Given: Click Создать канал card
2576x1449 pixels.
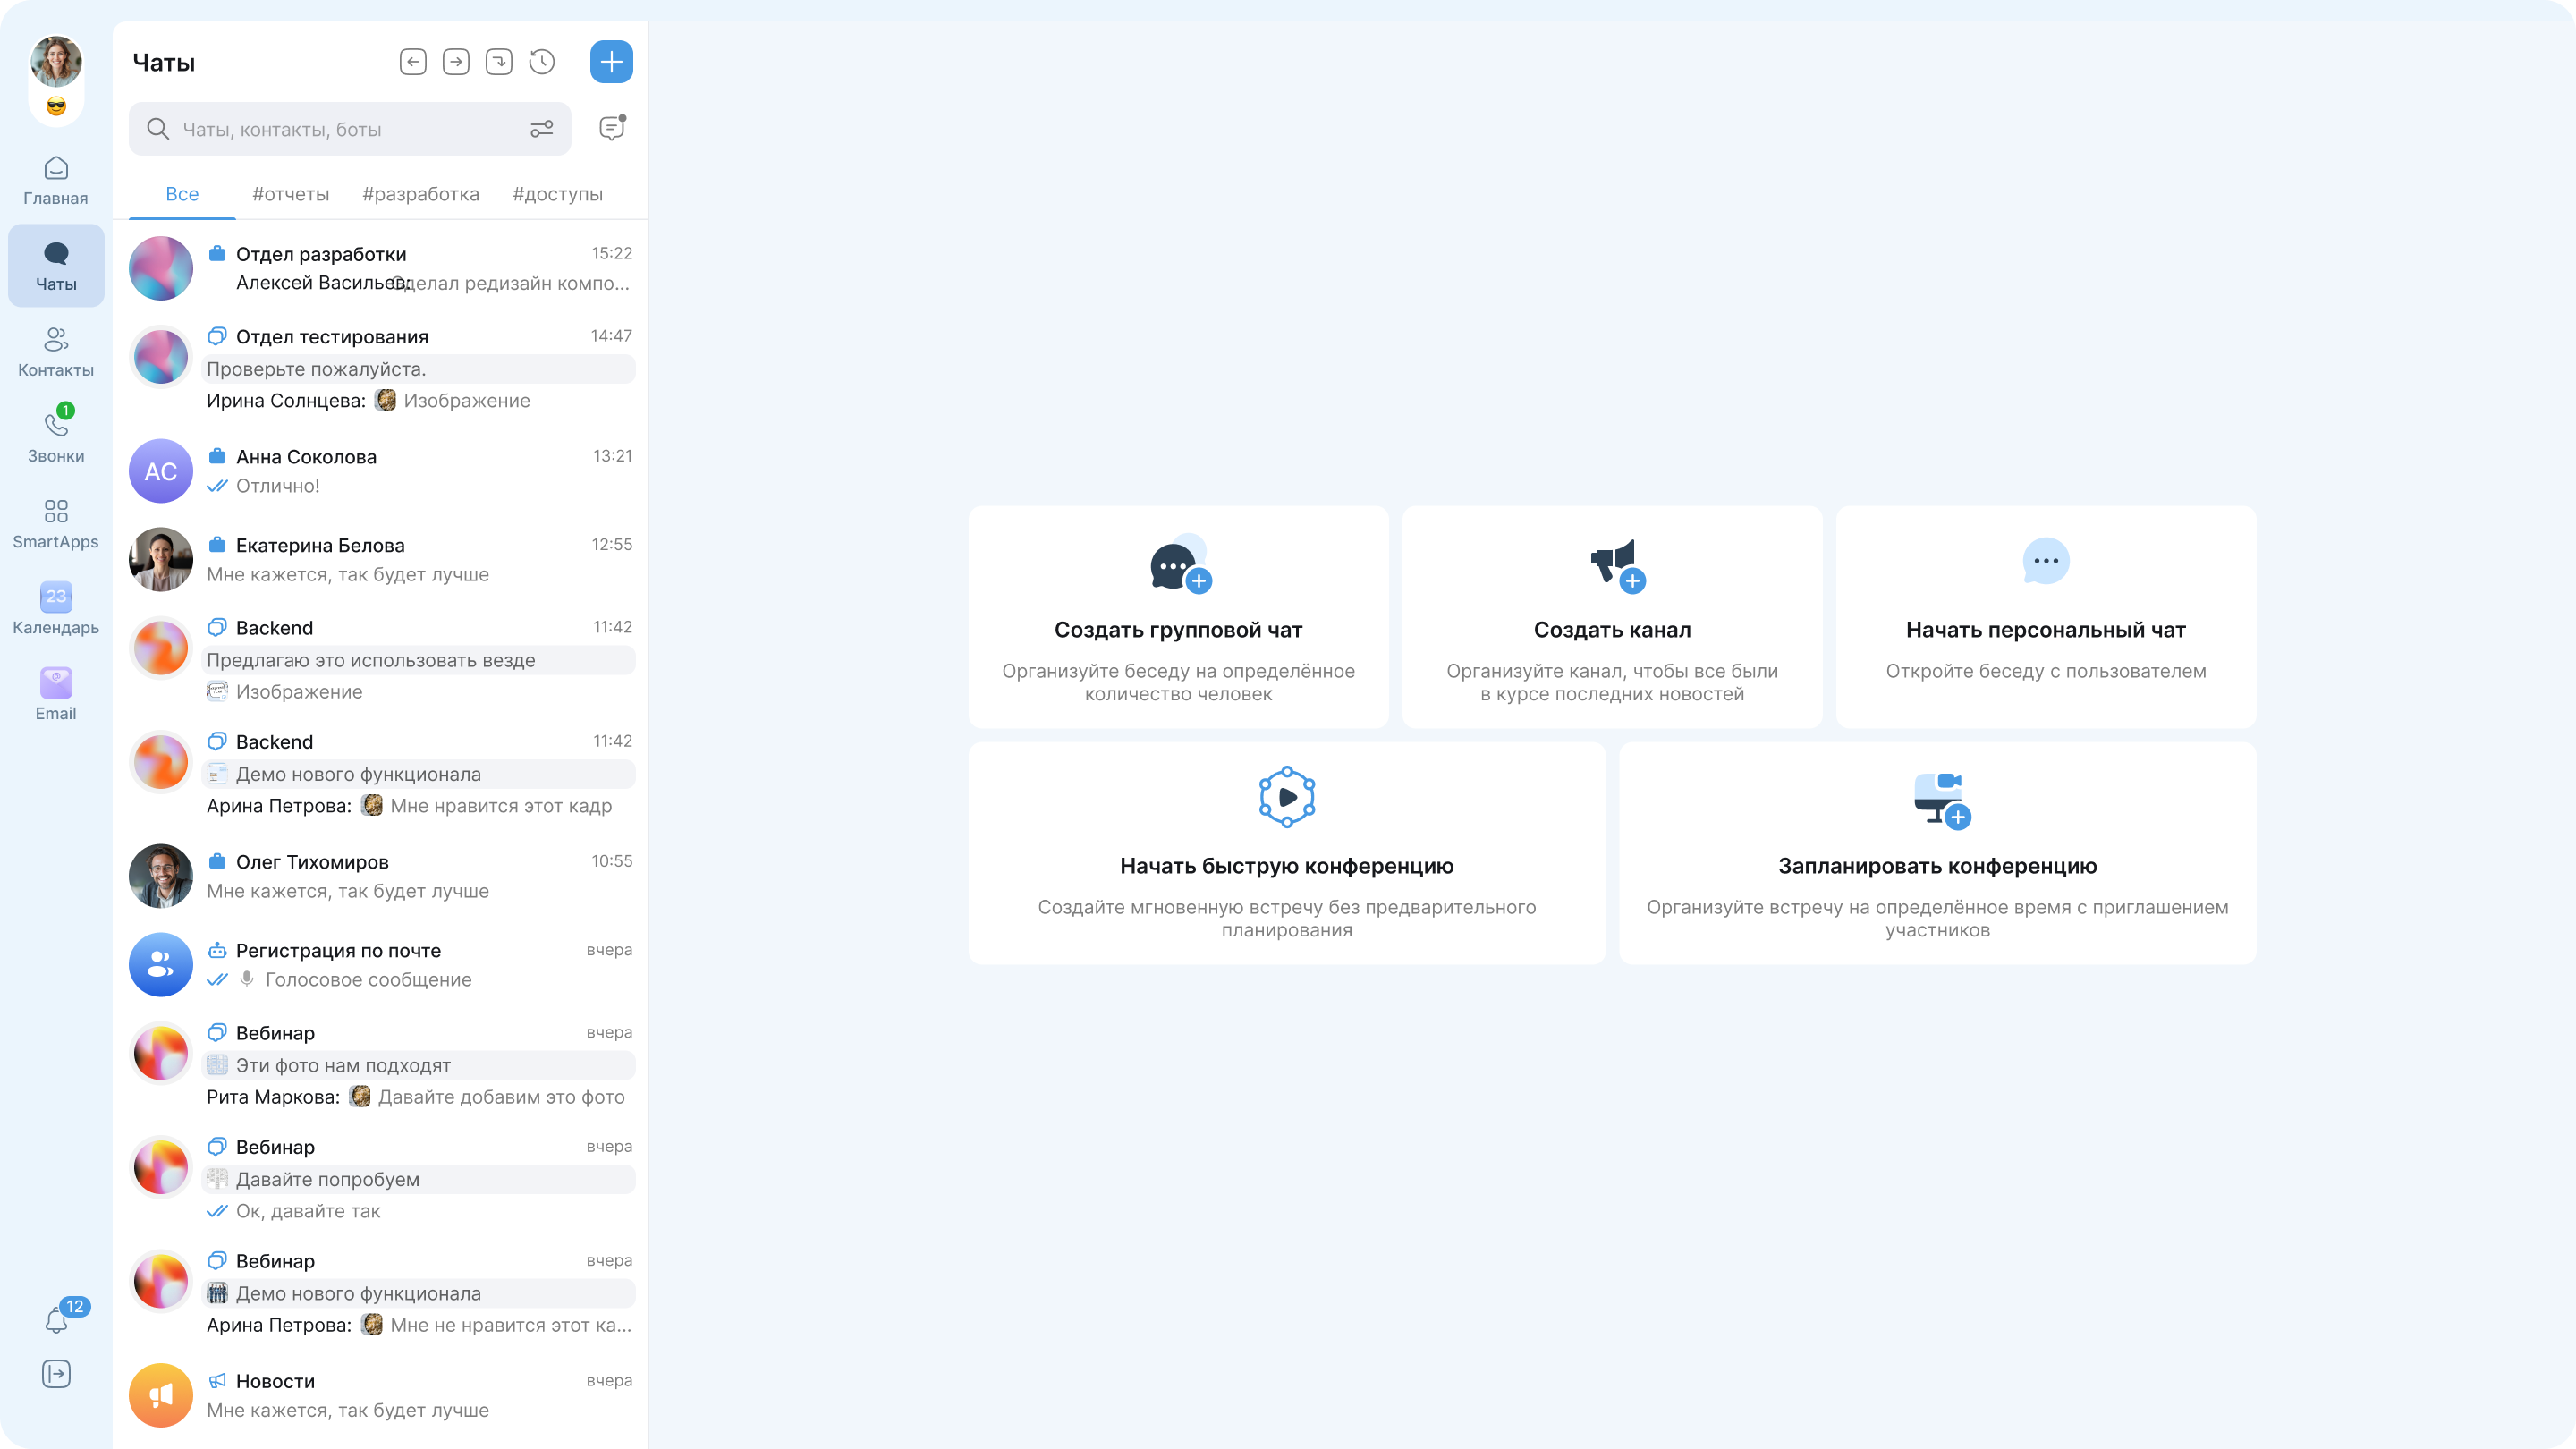Looking at the screenshot, I should 1612,617.
